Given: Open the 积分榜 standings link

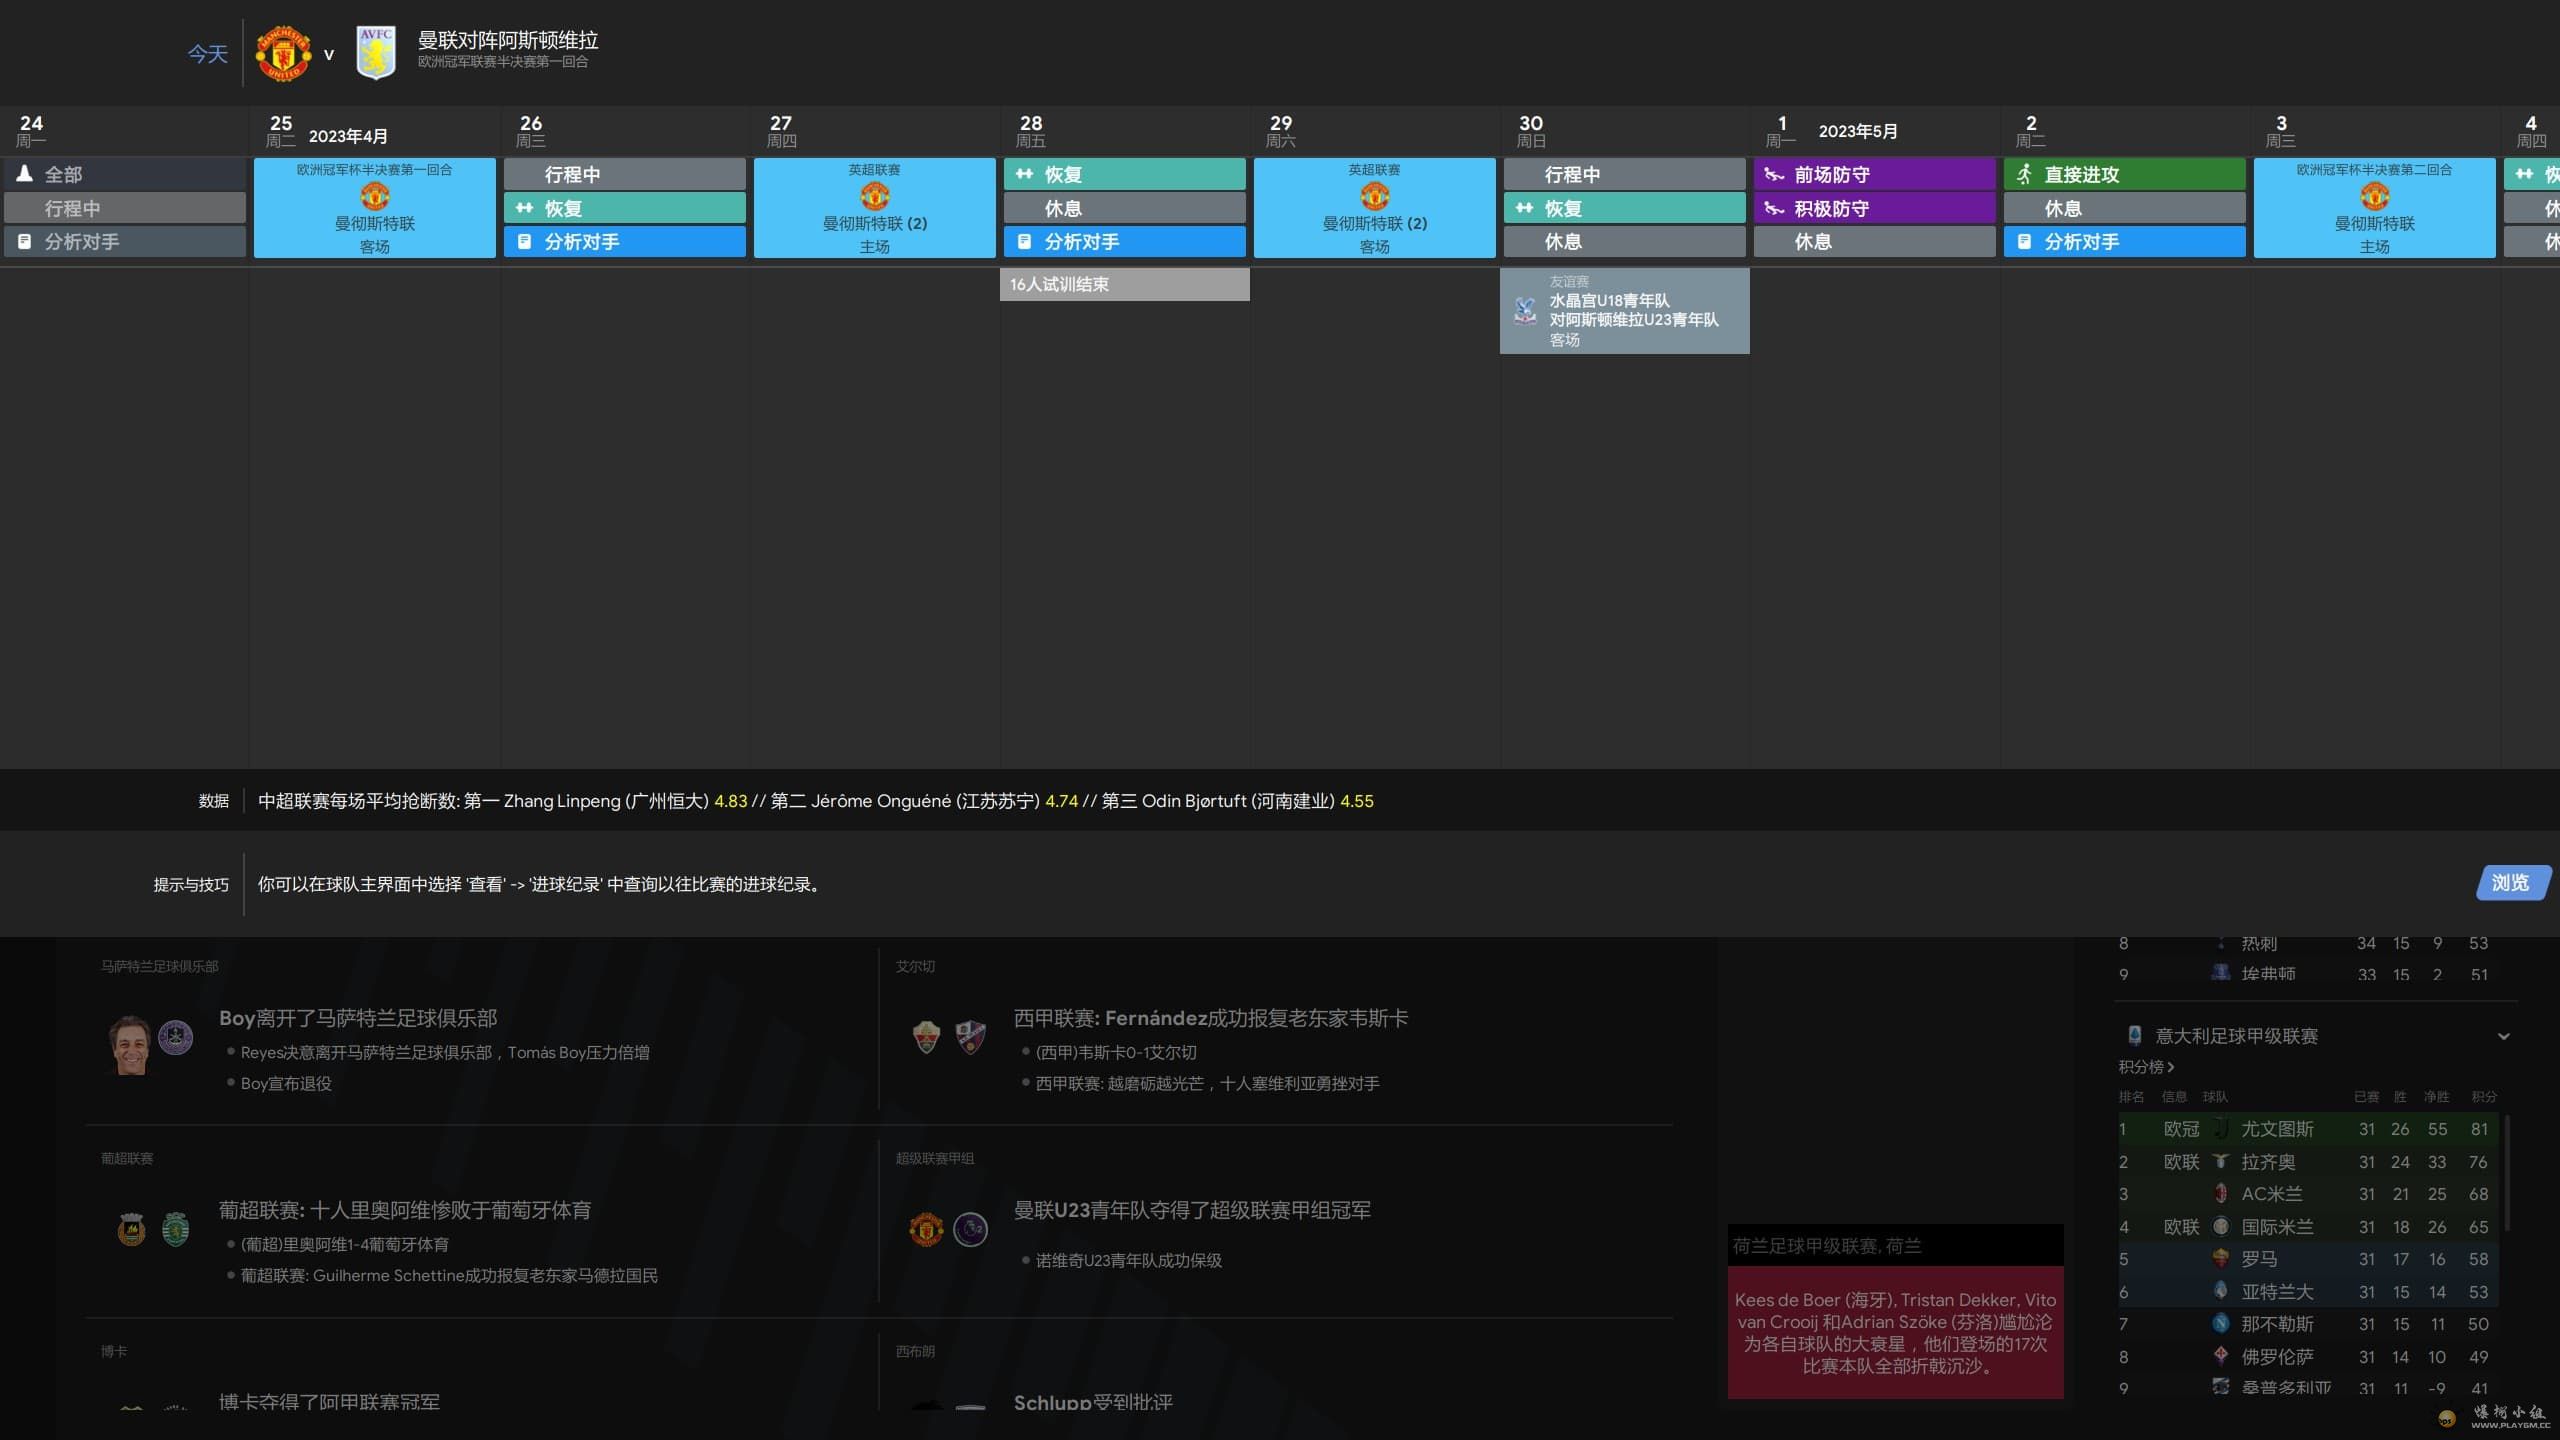Looking at the screenshot, I should (2146, 1067).
